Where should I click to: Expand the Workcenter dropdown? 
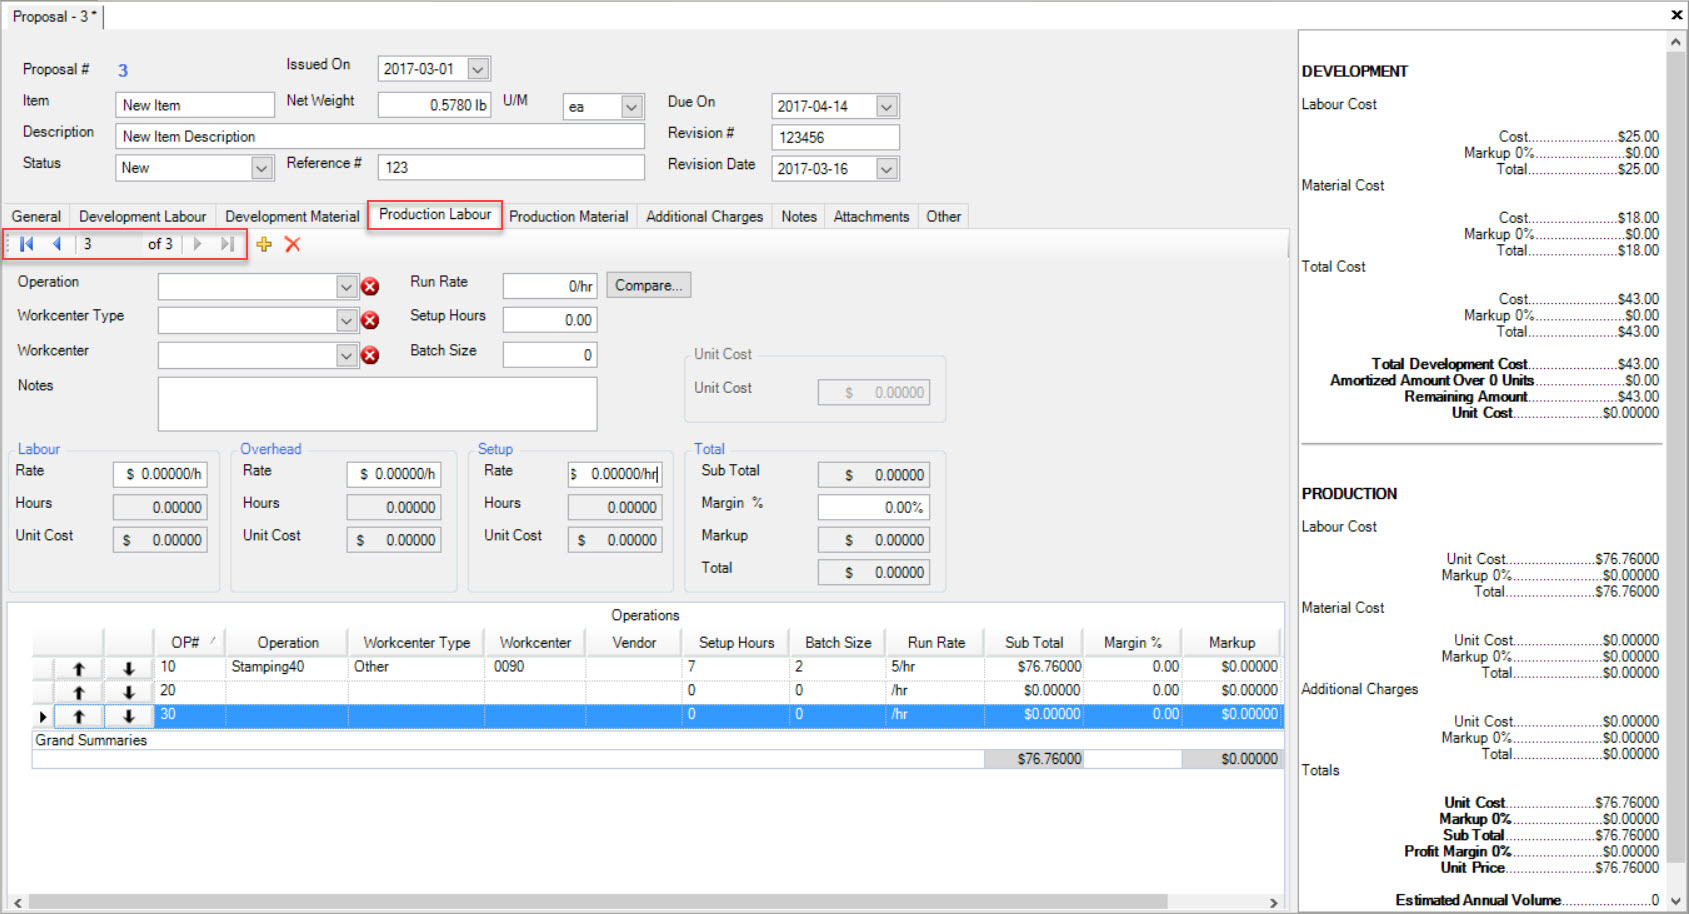pos(346,356)
